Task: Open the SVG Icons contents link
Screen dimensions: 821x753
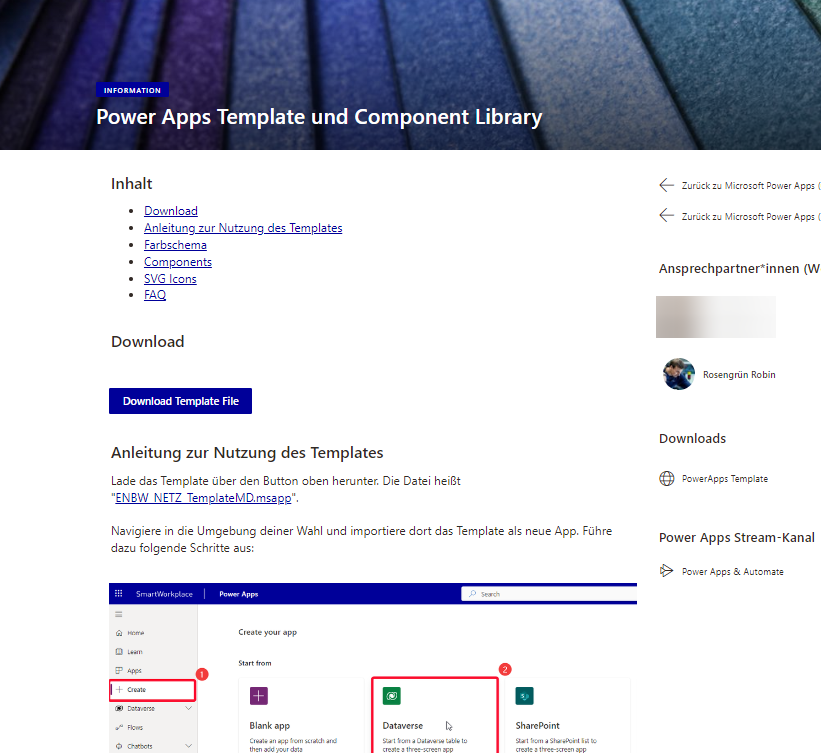Action: (x=170, y=279)
